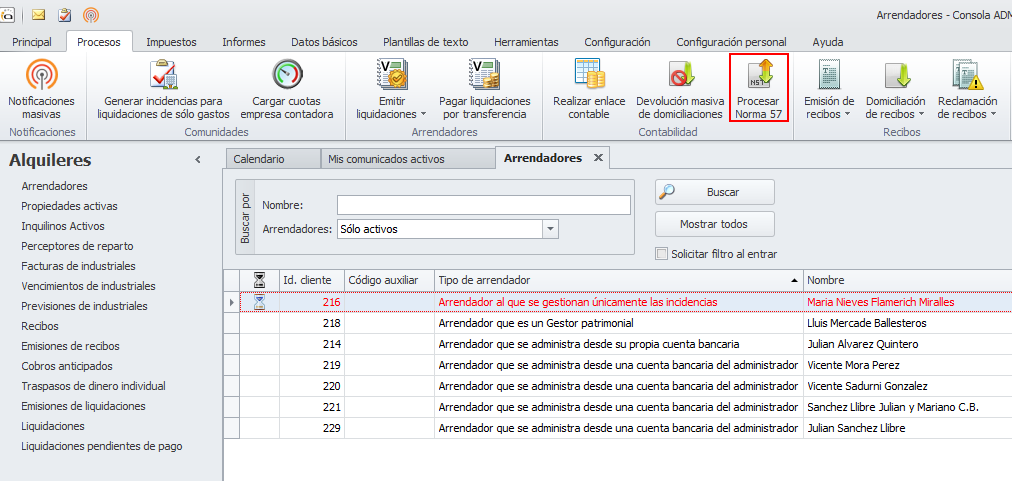Image resolution: width=1012 pixels, height=481 pixels.
Task: Open the Impuestos ribbon tab
Action: [171, 42]
